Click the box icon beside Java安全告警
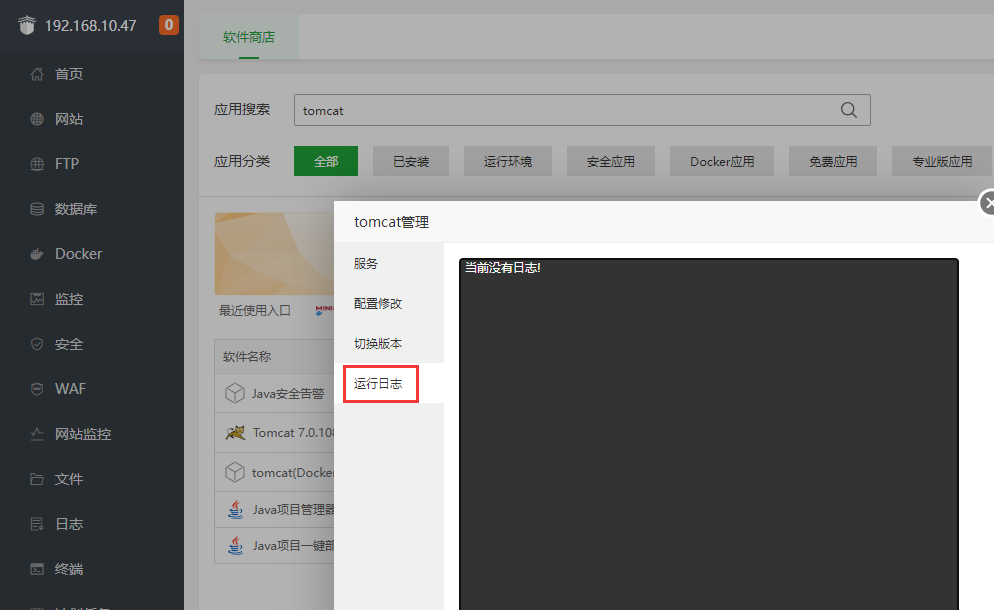The height and width of the screenshot is (610, 994). point(235,393)
